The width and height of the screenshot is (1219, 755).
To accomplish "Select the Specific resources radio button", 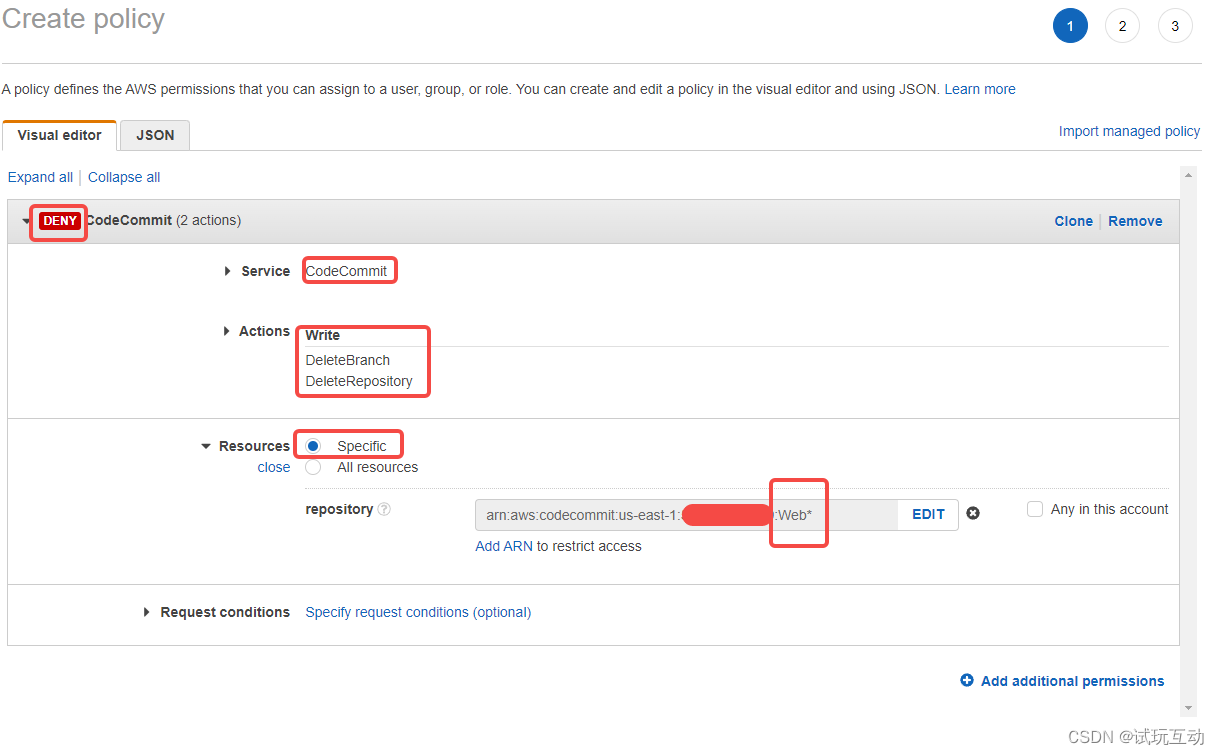I will tap(314, 446).
